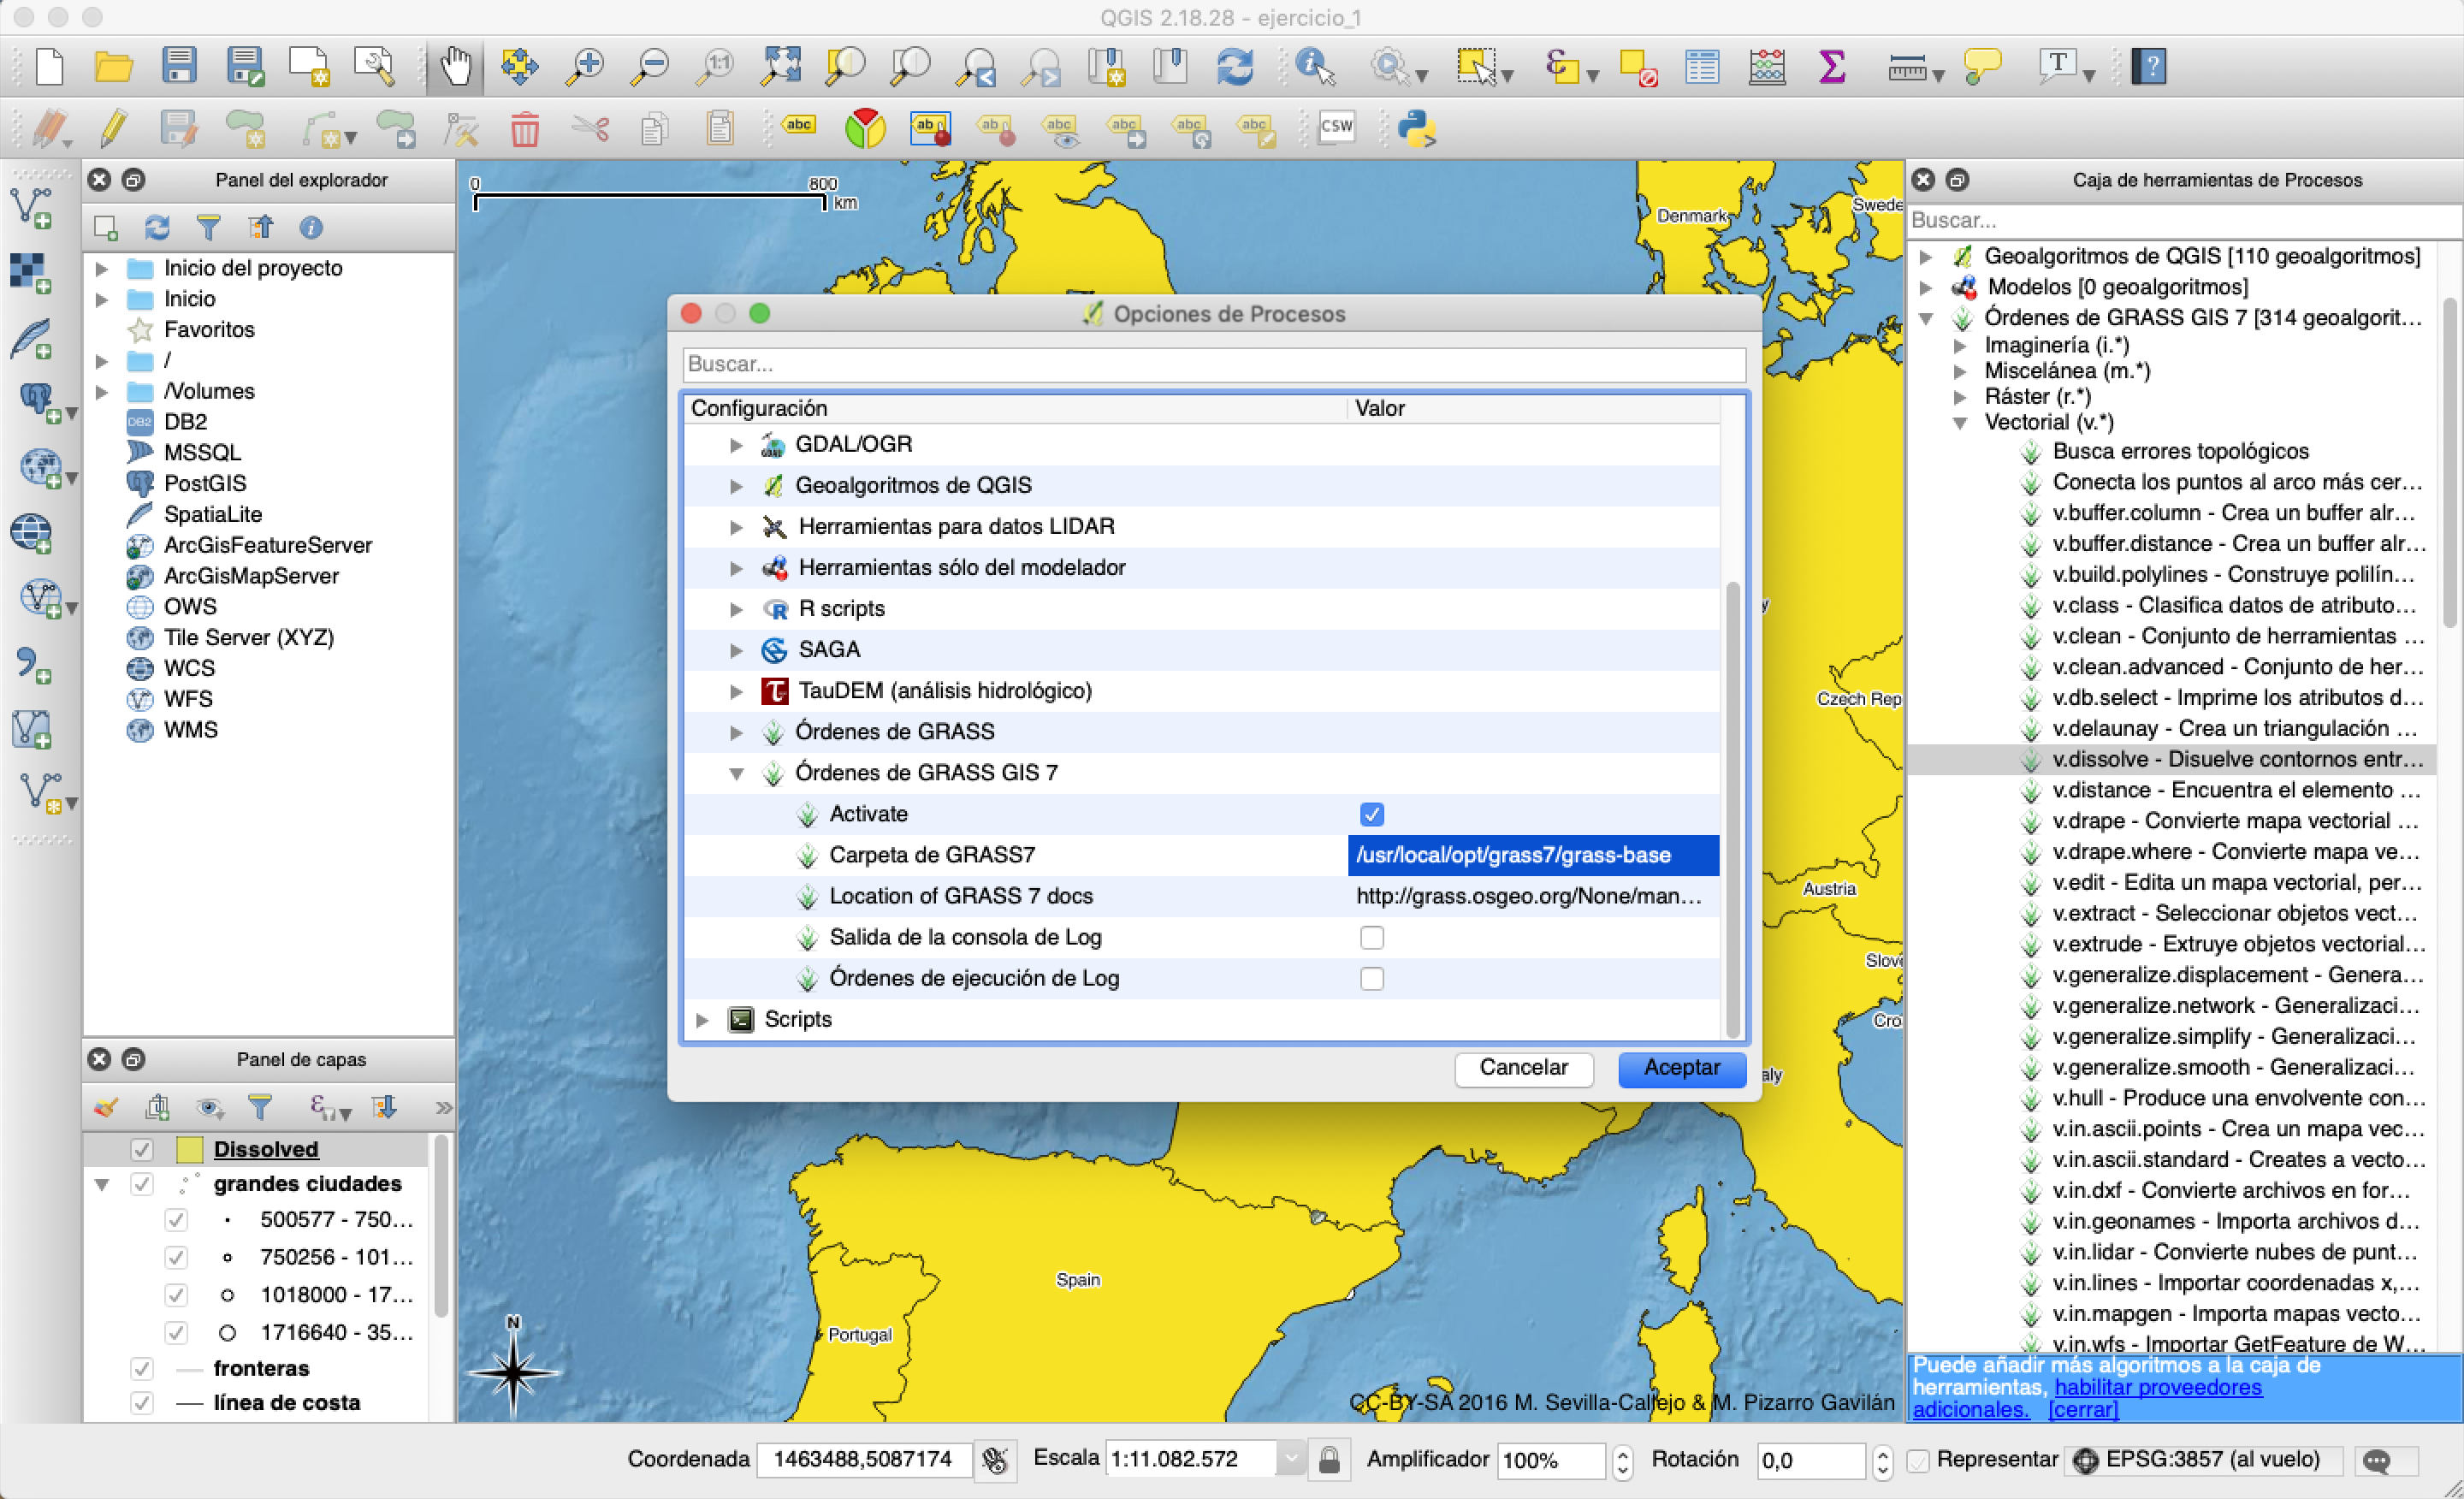Select WMS in the browser panel
2464x1499 pixels.
(x=190, y=730)
